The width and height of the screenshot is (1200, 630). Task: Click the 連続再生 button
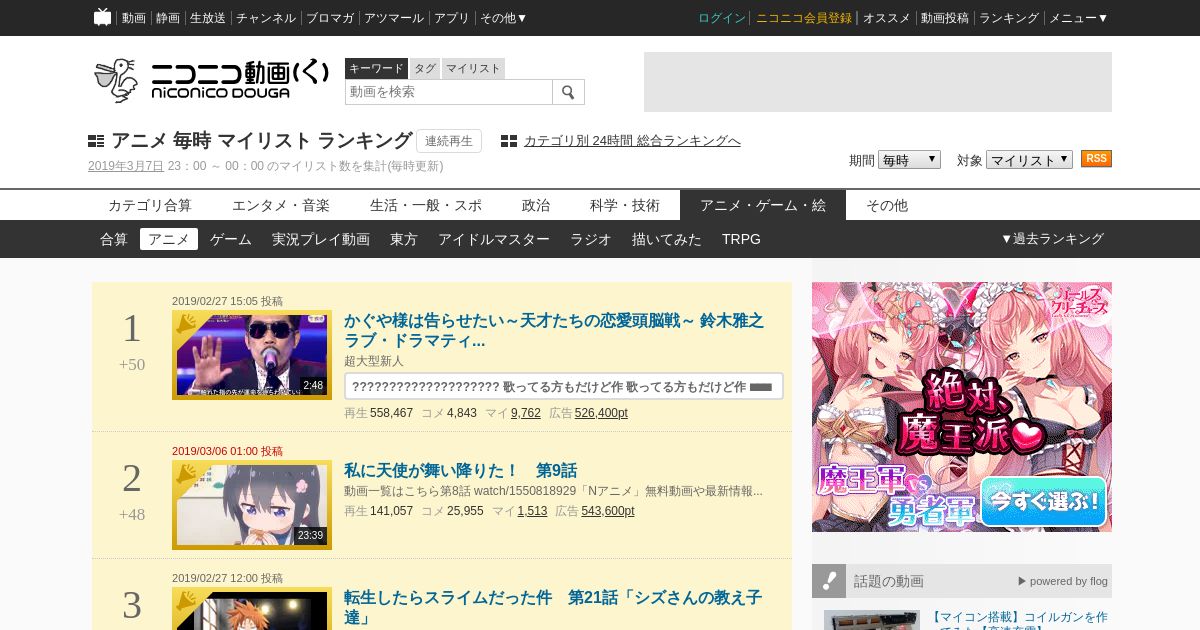point(449,141)
